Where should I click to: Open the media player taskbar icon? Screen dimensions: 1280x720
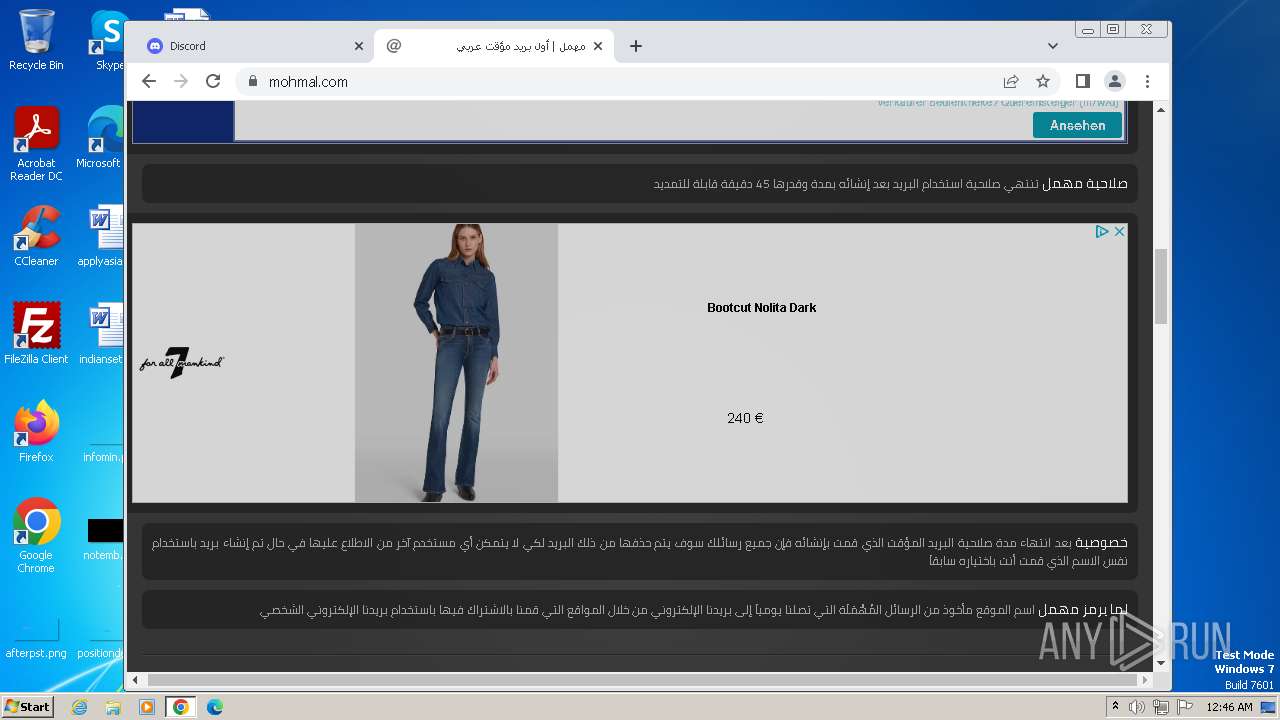147,707
